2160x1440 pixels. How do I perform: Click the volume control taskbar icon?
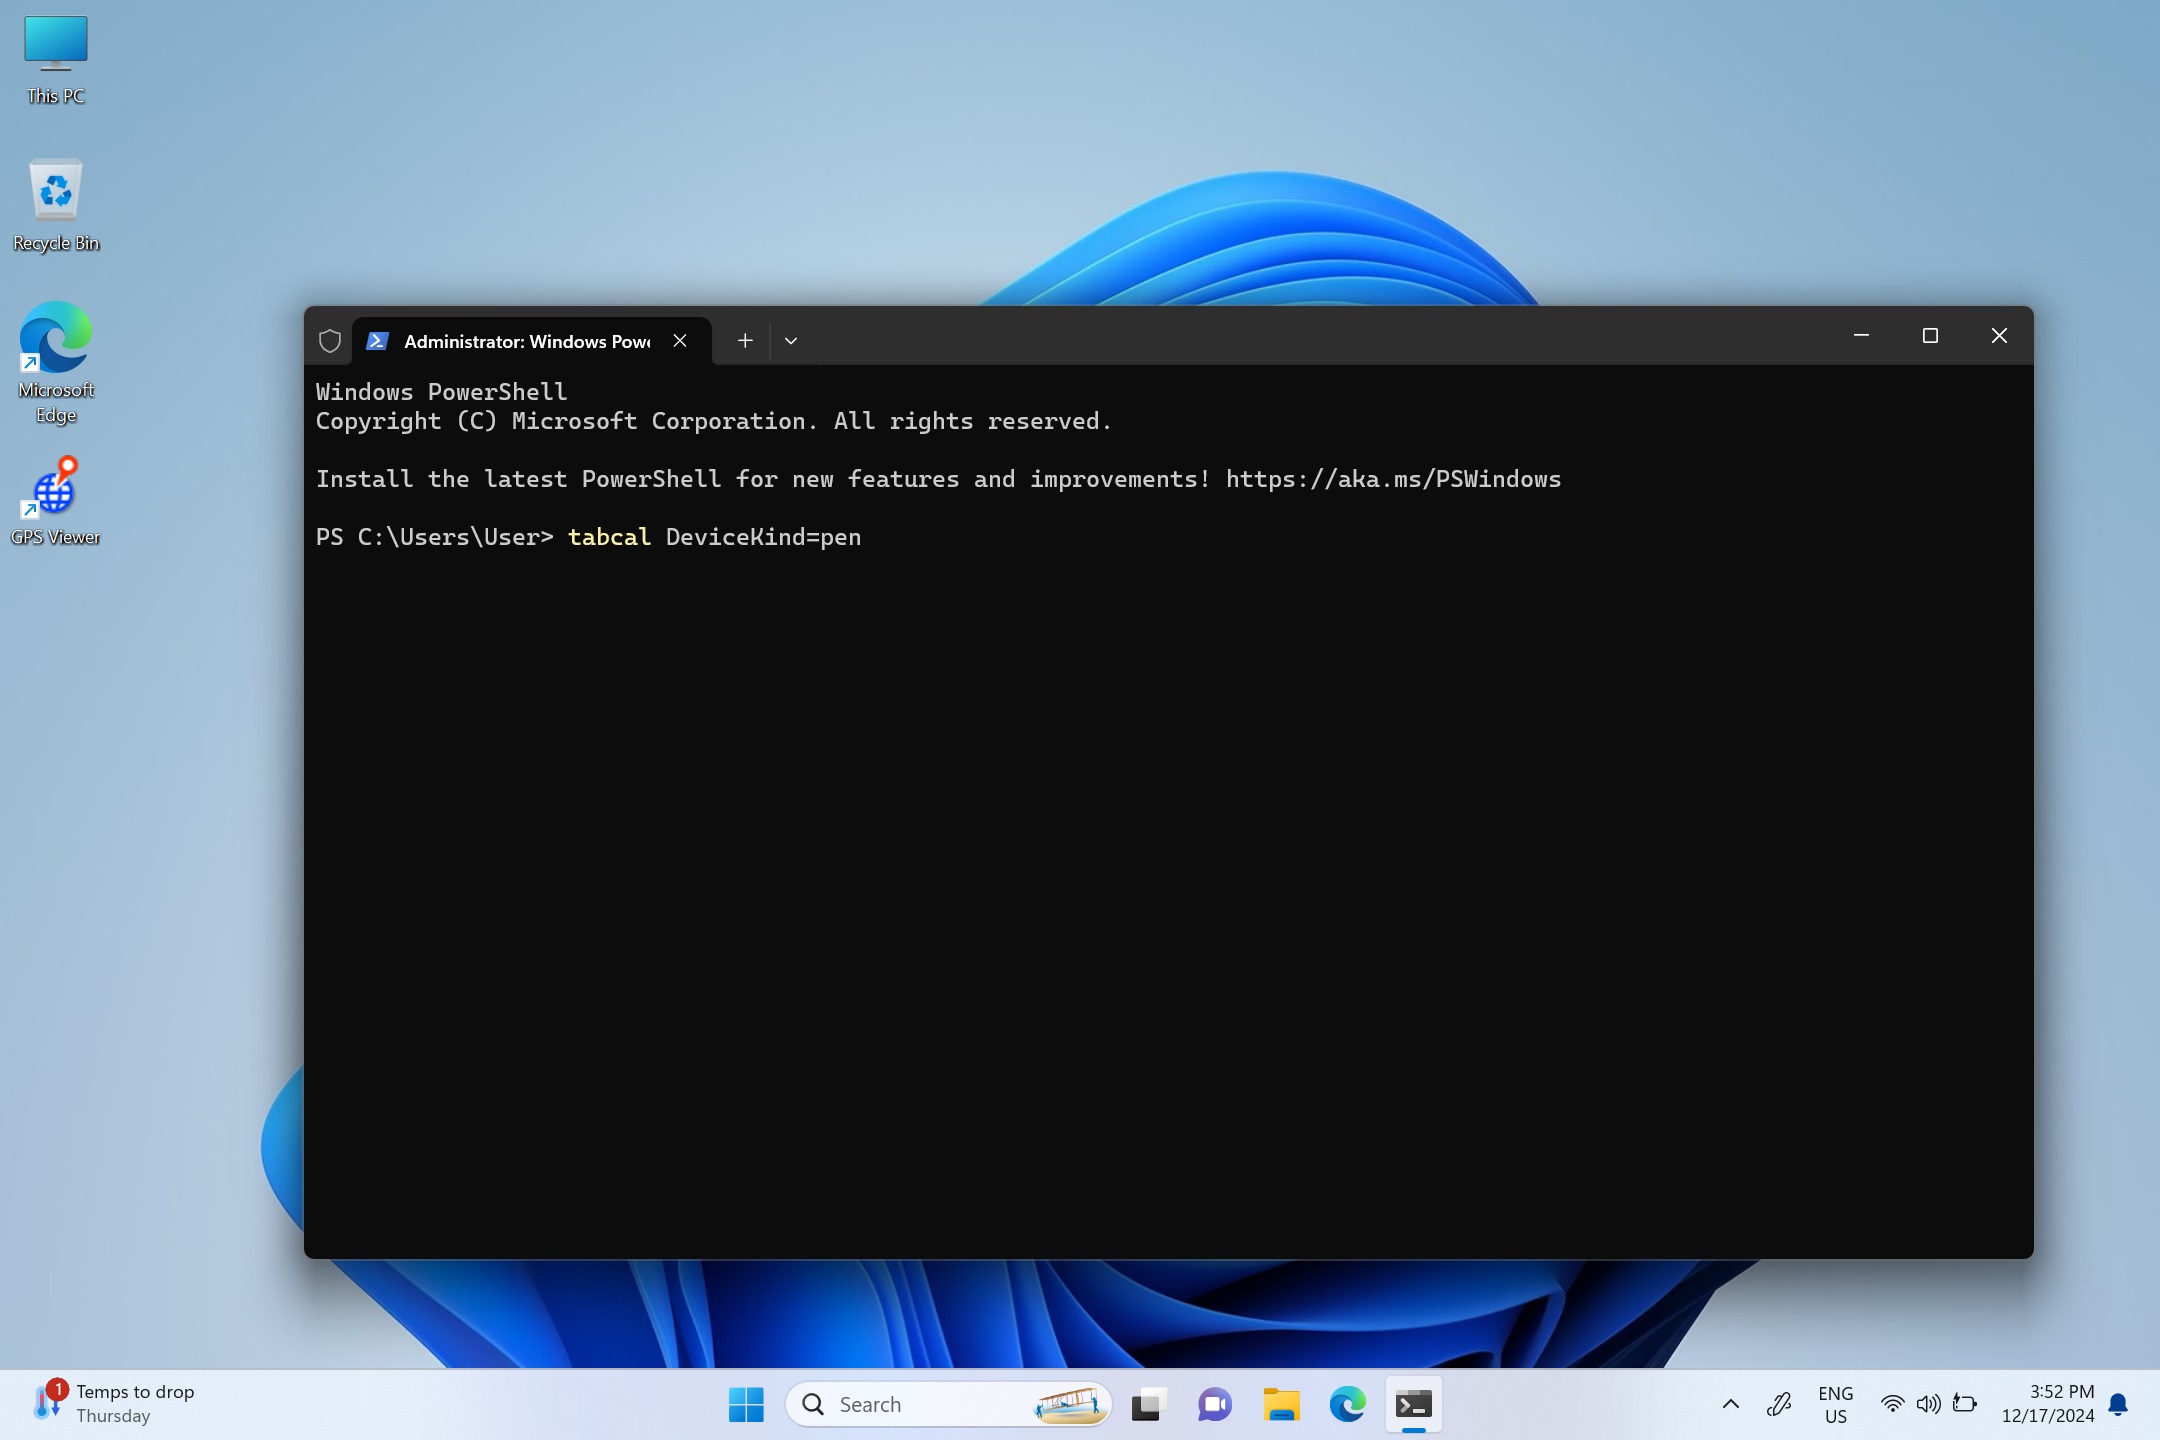1927,1403
